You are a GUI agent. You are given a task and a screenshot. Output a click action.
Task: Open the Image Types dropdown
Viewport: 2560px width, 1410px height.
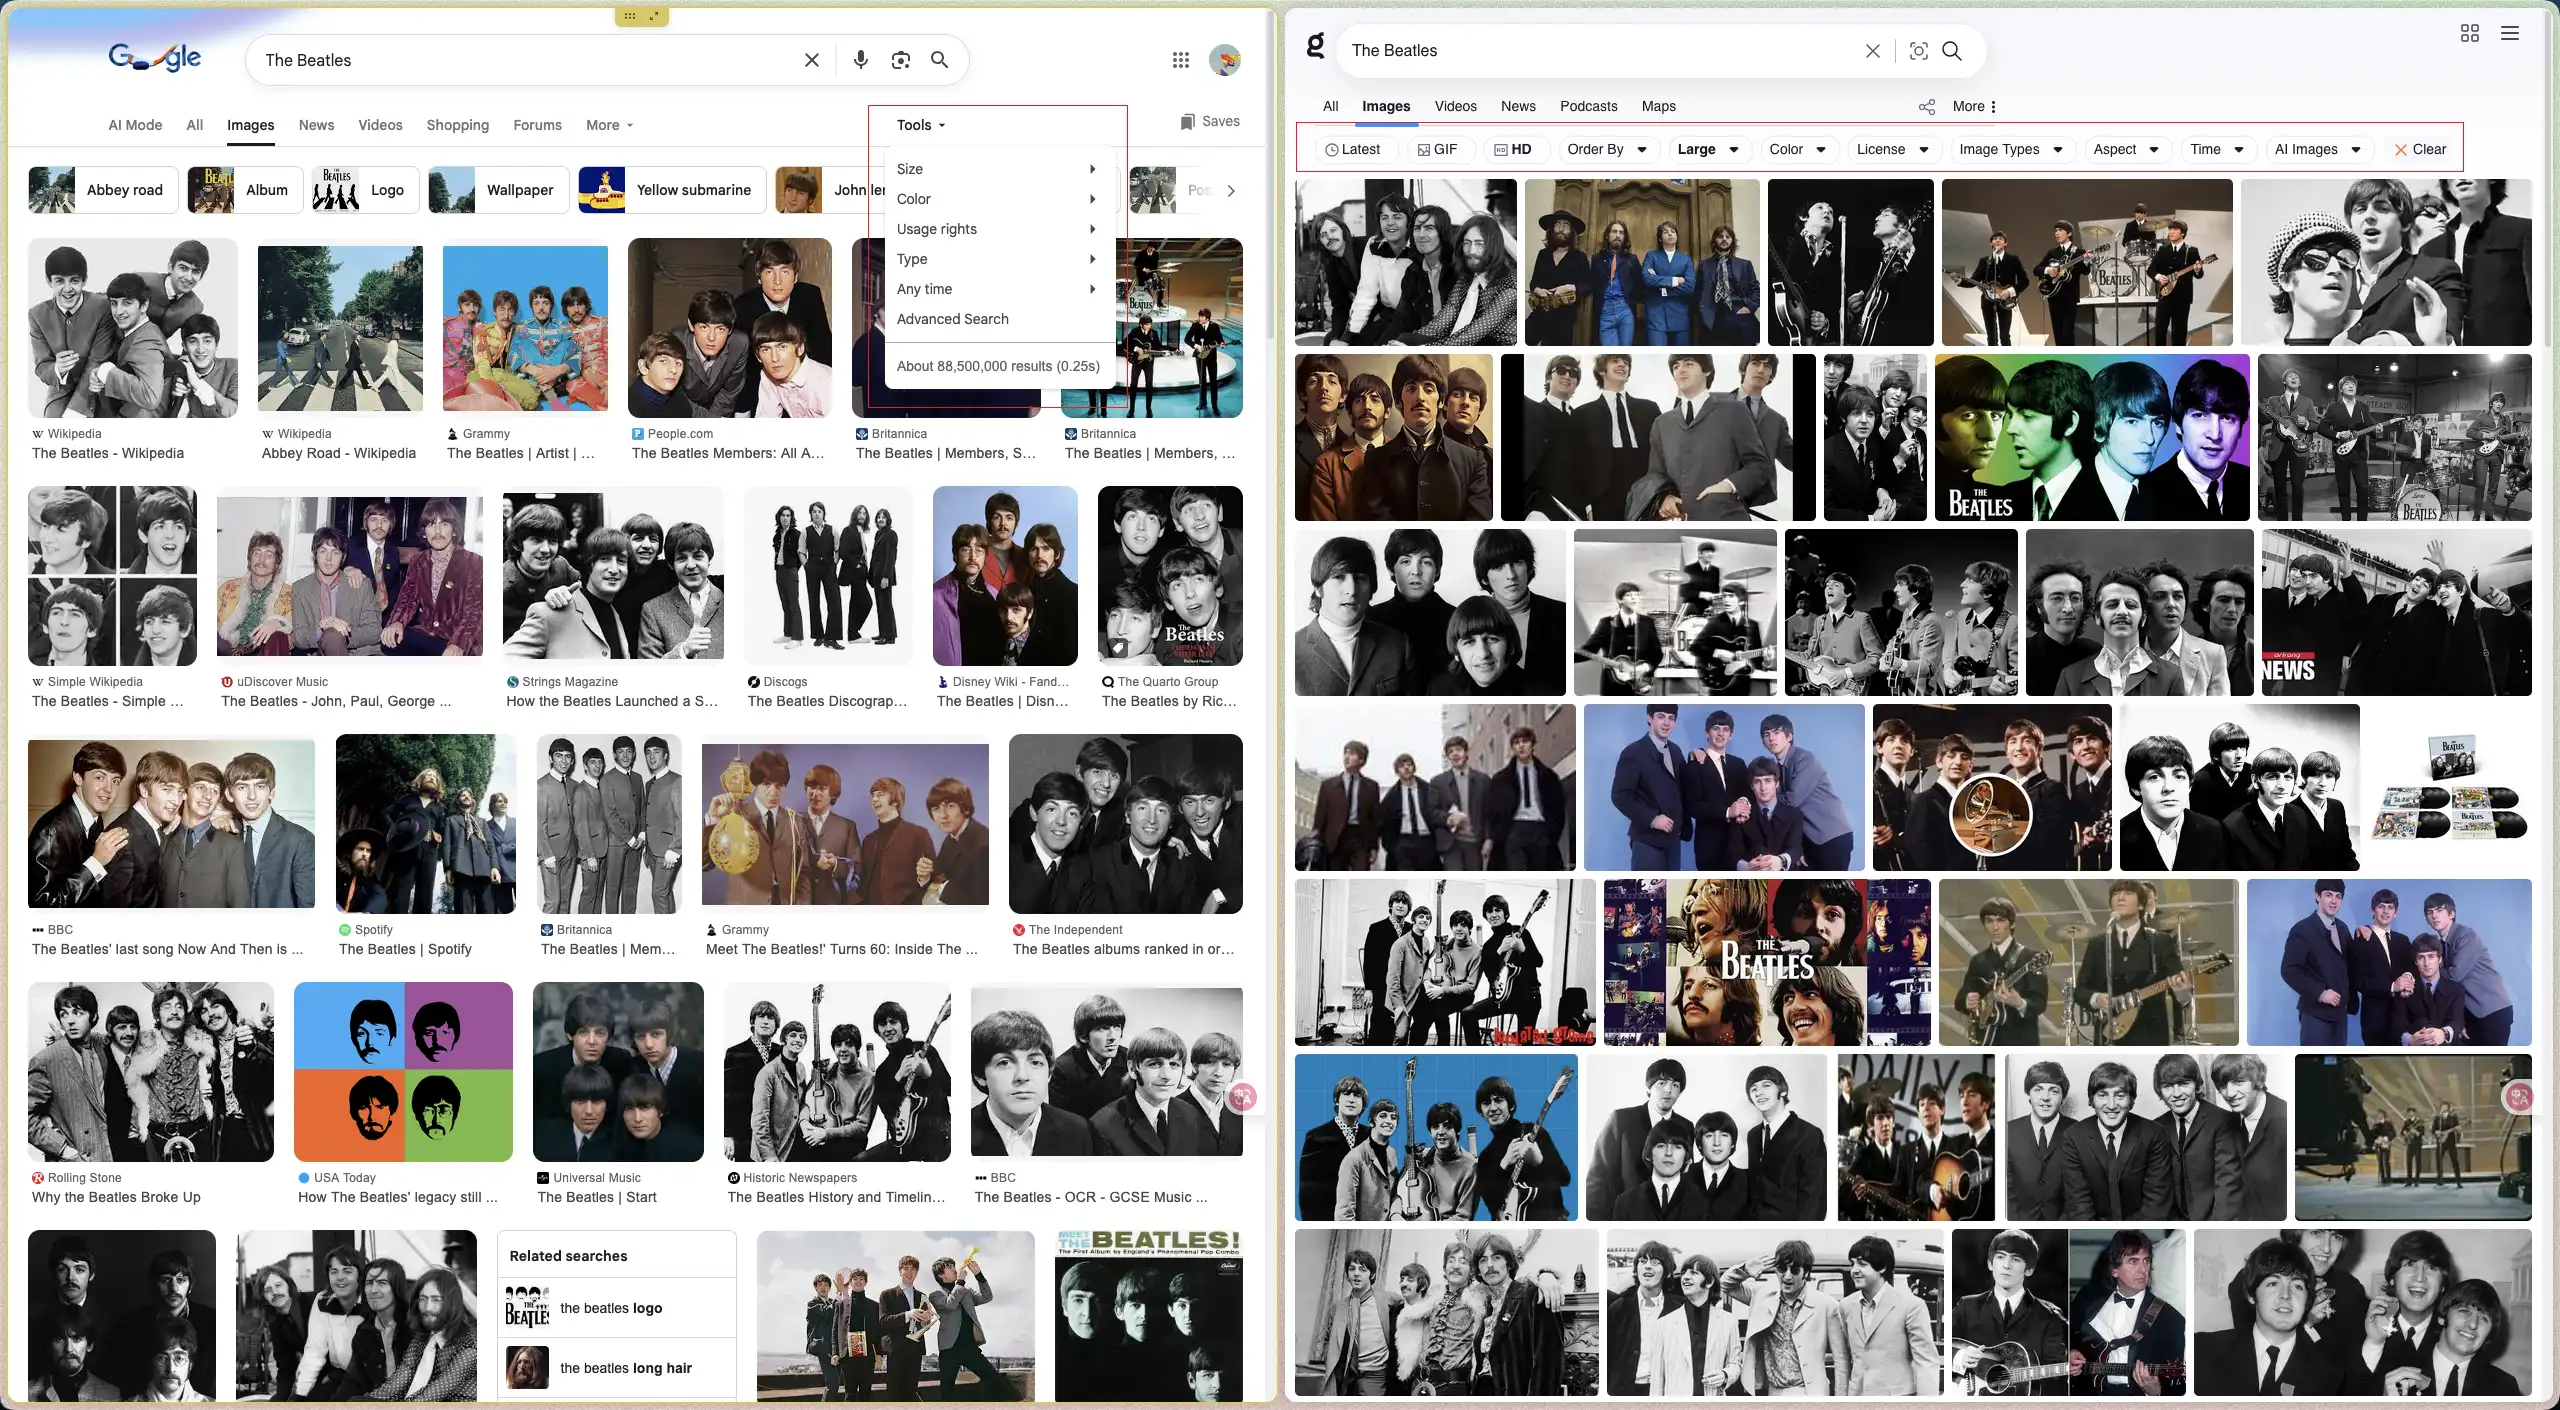click(2010, 149)
